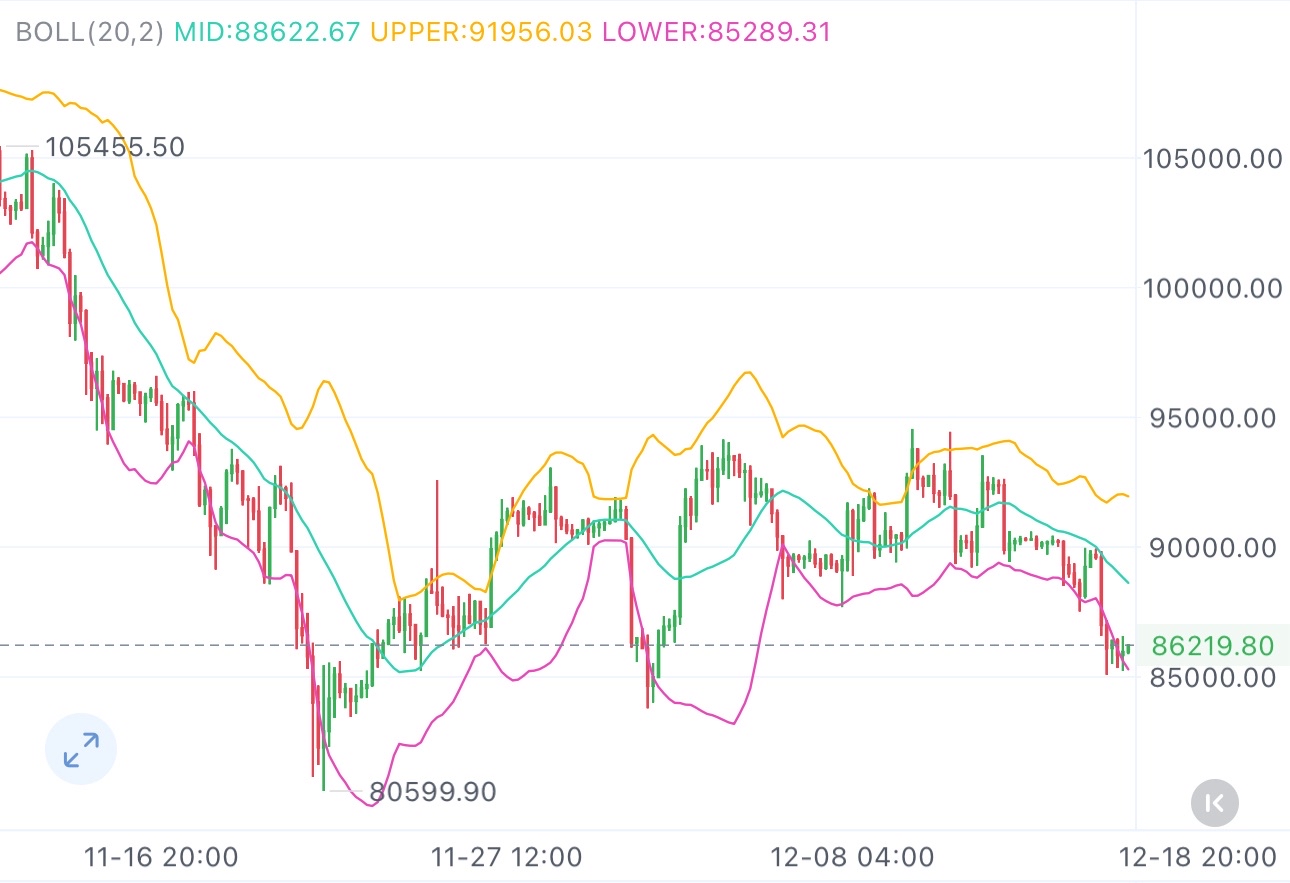Click 90000.00 price axis label
Image resolution: width=1290 pixels, height=883 pixels.
coord(1213,547)
